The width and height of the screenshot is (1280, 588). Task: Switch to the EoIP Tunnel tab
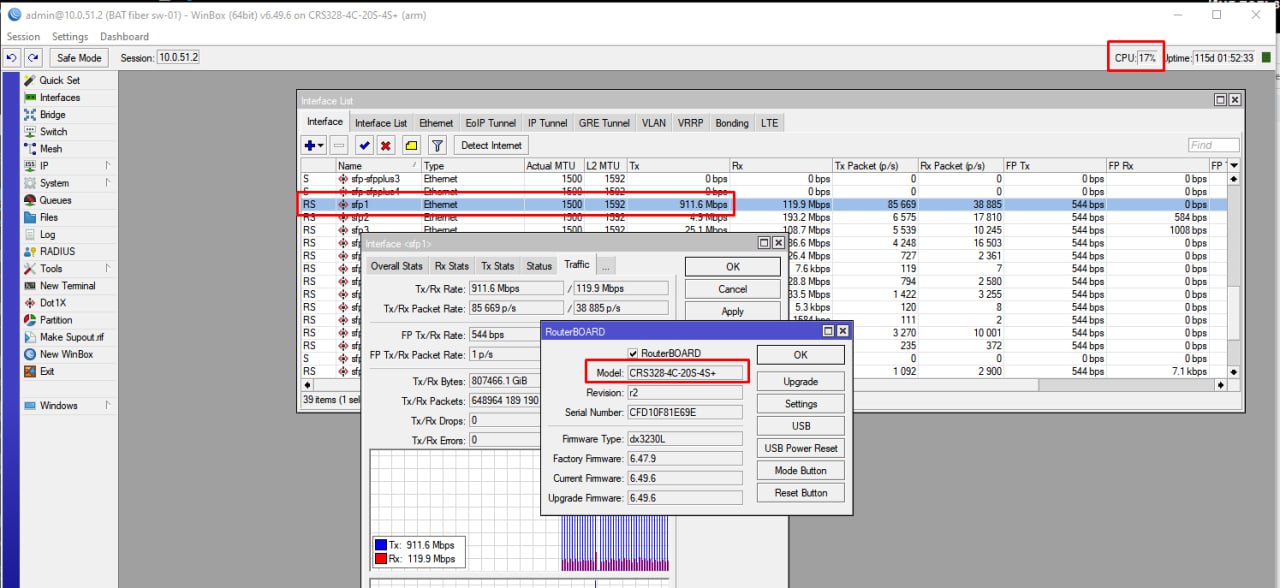(x=491, y=123)
